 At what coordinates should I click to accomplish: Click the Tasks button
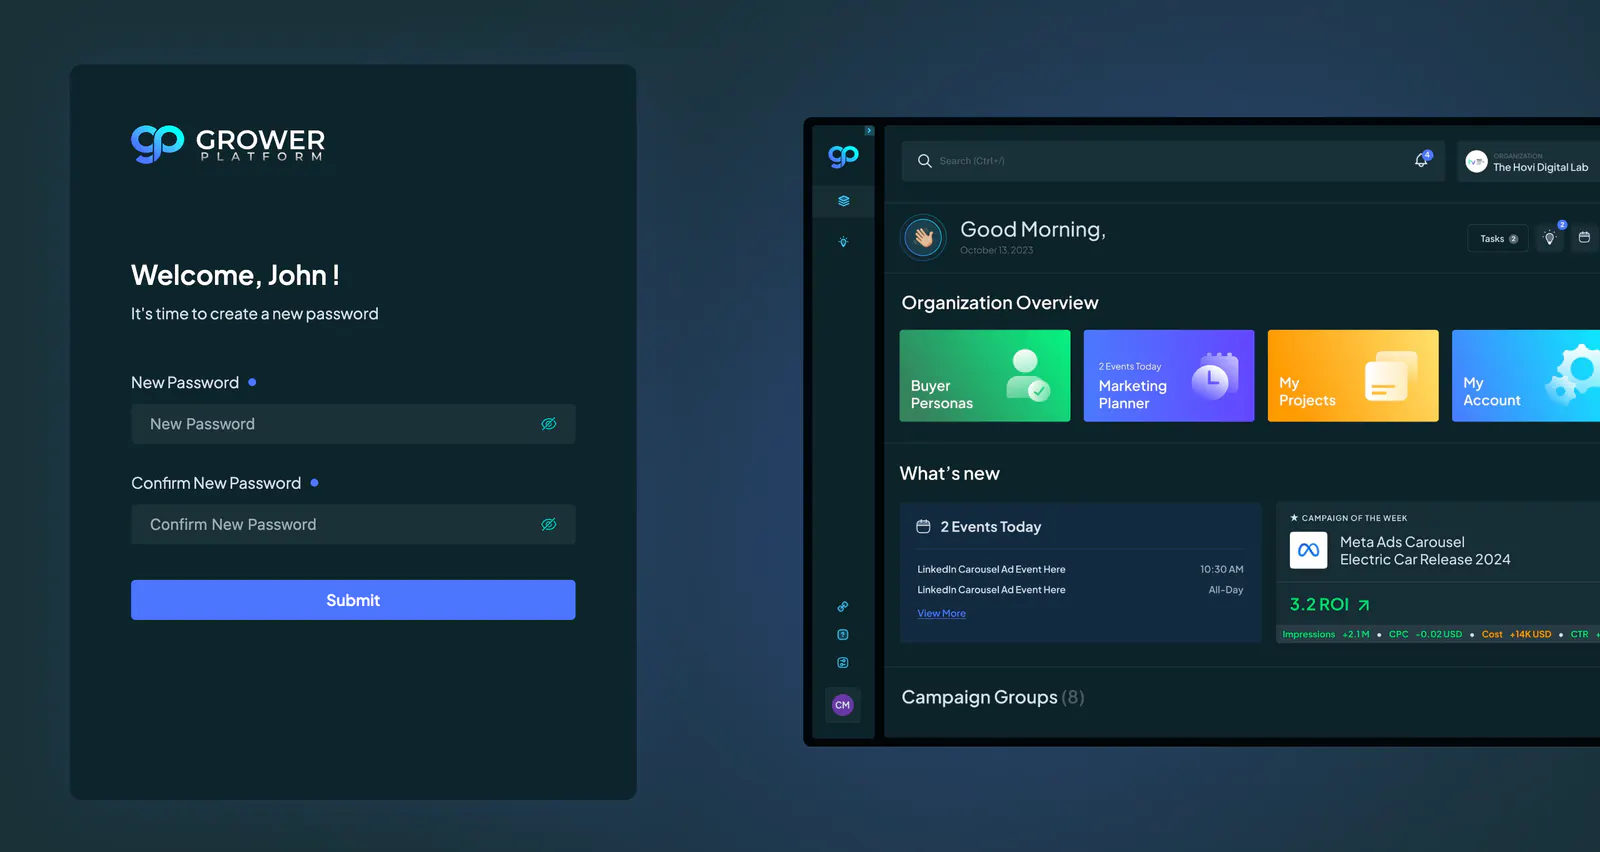1498,239
